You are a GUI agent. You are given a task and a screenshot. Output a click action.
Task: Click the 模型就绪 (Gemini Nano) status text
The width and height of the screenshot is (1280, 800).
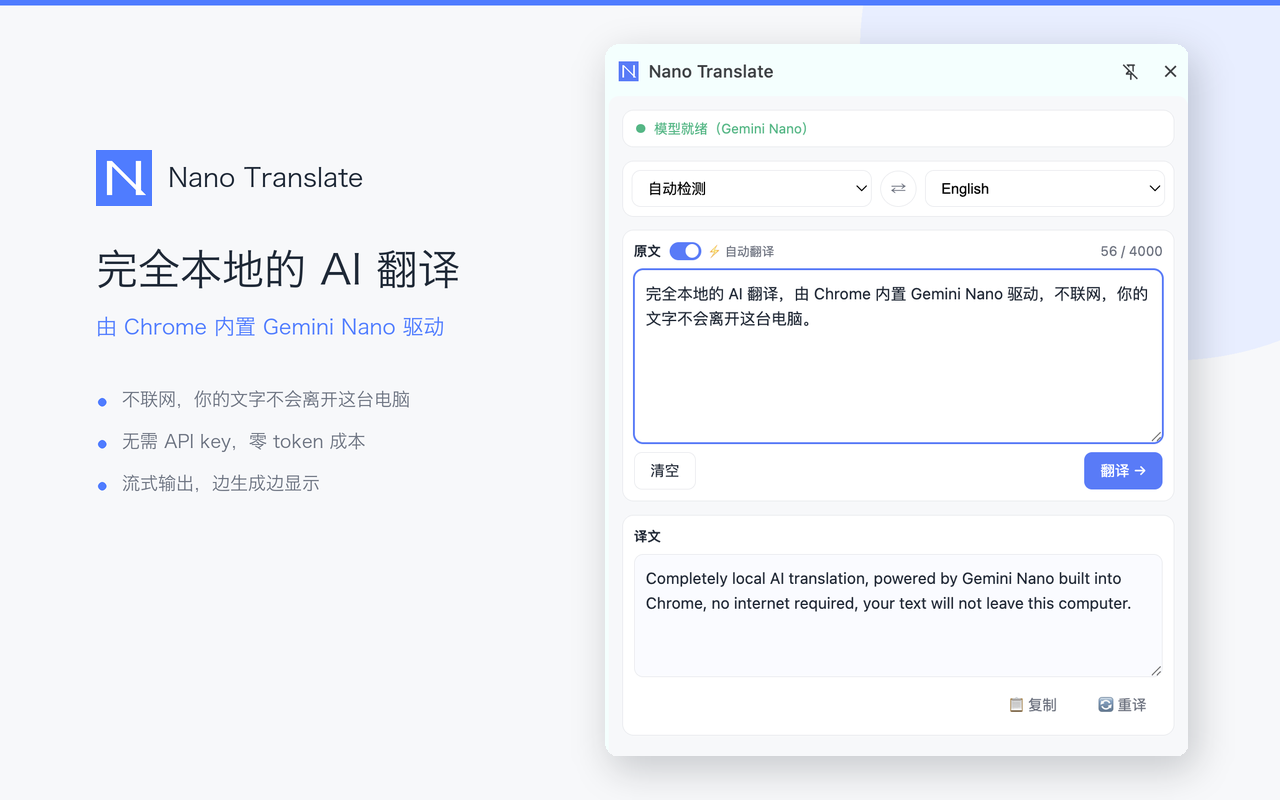pos(731,129)
